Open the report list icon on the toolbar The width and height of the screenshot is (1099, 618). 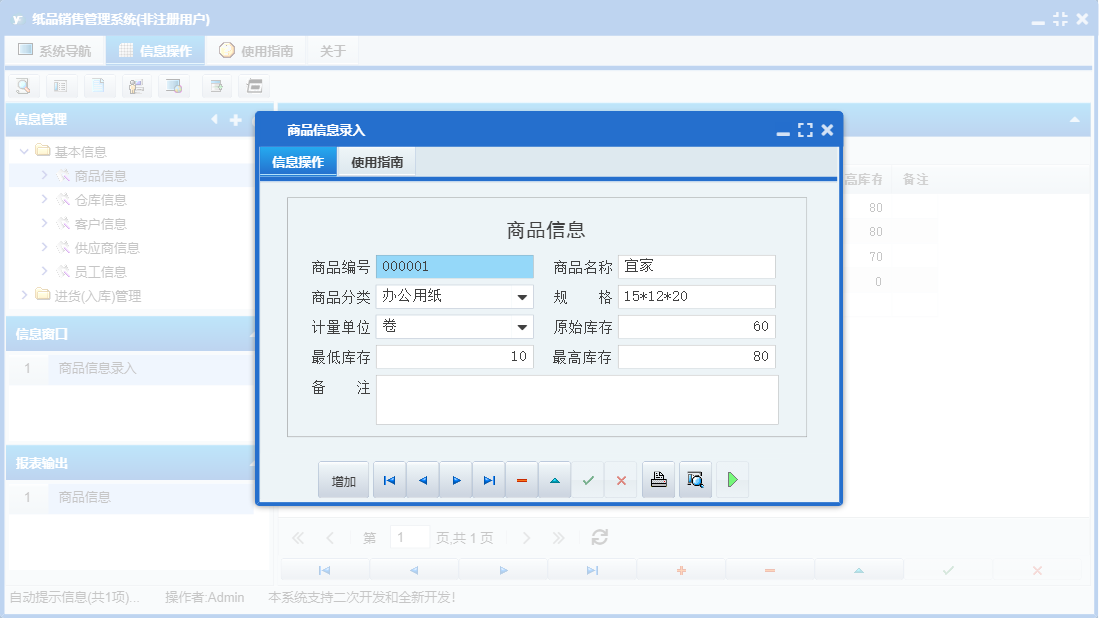point(61,86)
